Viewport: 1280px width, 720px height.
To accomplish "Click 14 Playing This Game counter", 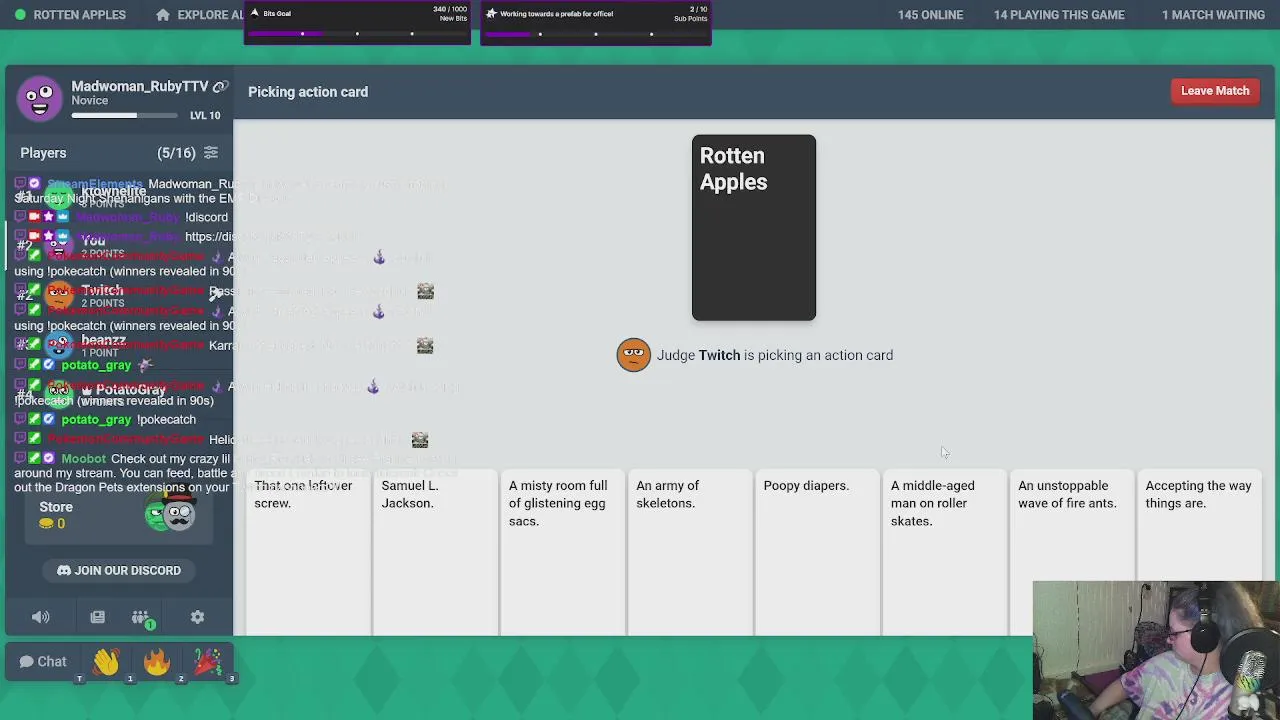I will click(1059, 15).
